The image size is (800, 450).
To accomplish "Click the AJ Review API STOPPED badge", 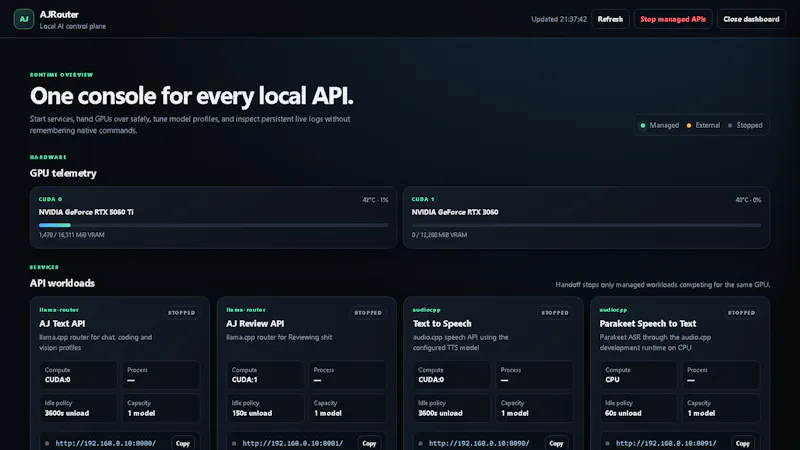I will pyautogui.click(x=368, y=313).
